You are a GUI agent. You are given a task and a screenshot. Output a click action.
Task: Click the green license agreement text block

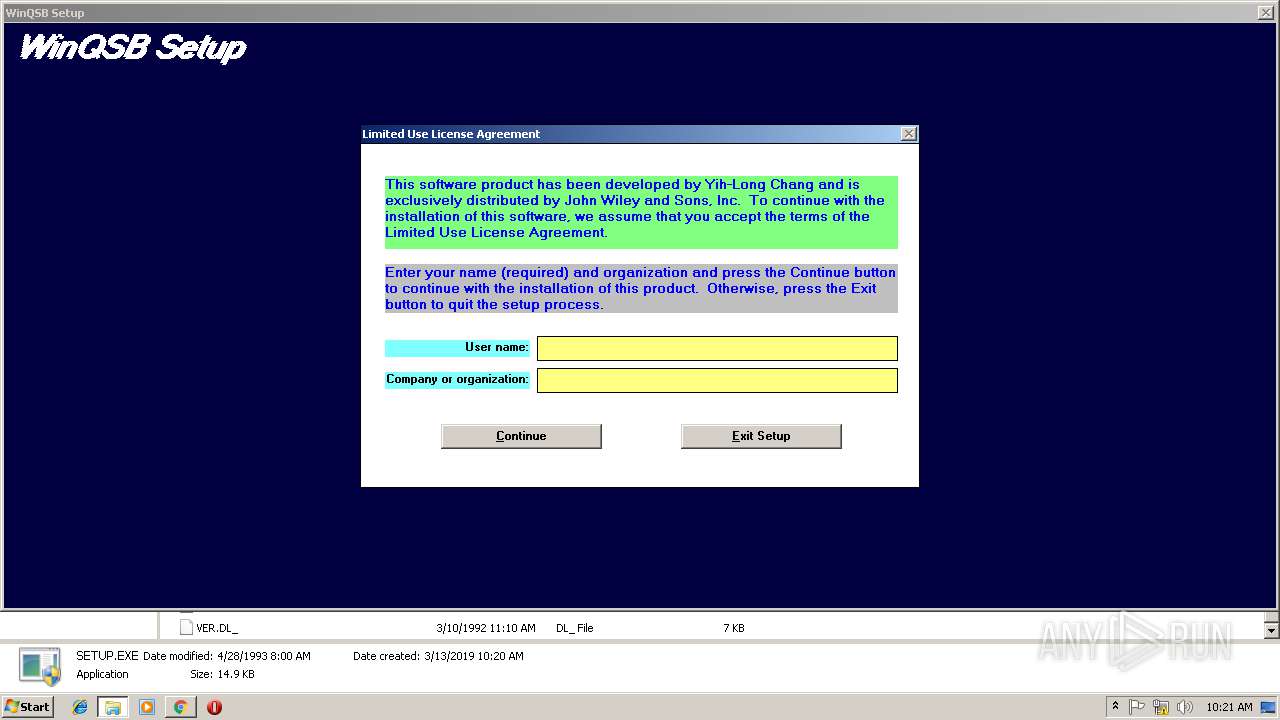(x=641, y=212)
